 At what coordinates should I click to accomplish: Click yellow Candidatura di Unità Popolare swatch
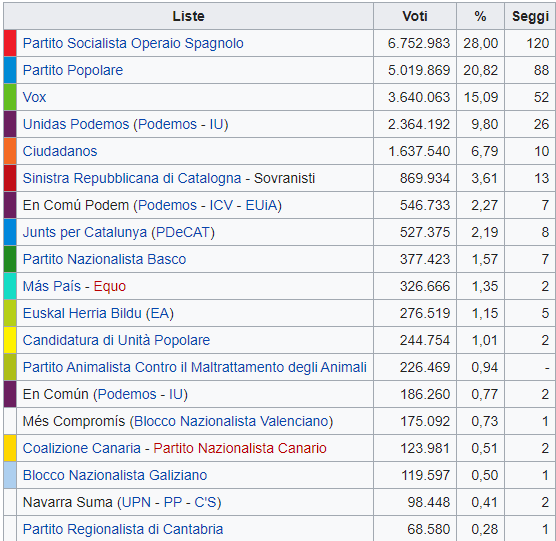point(10,340)
